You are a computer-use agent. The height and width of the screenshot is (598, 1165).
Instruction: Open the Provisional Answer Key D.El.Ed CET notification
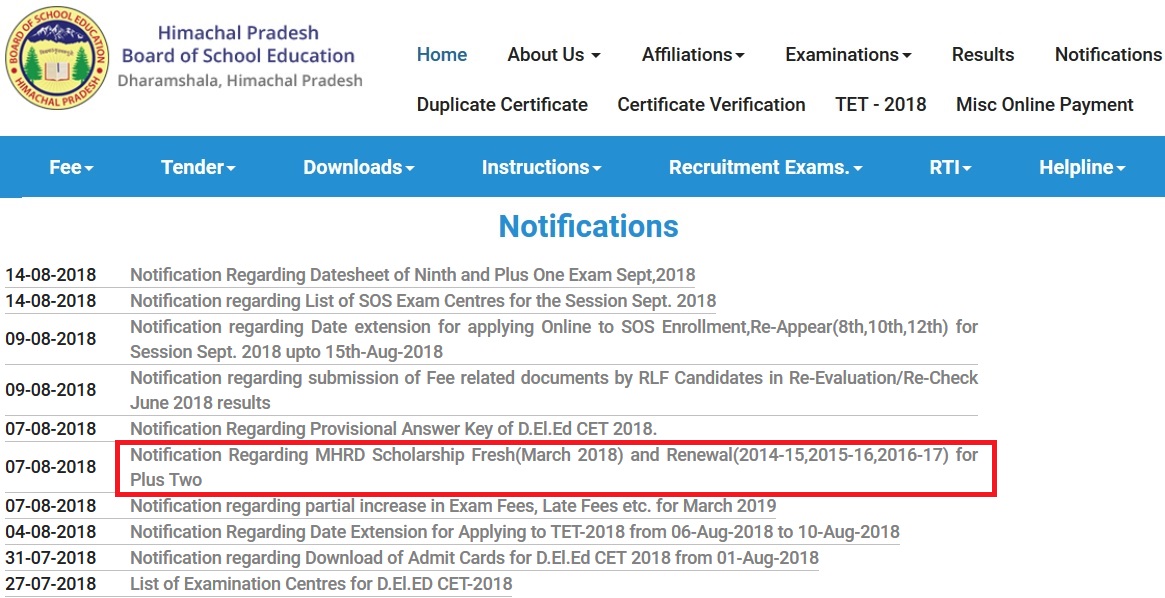[x=393, y=429]
